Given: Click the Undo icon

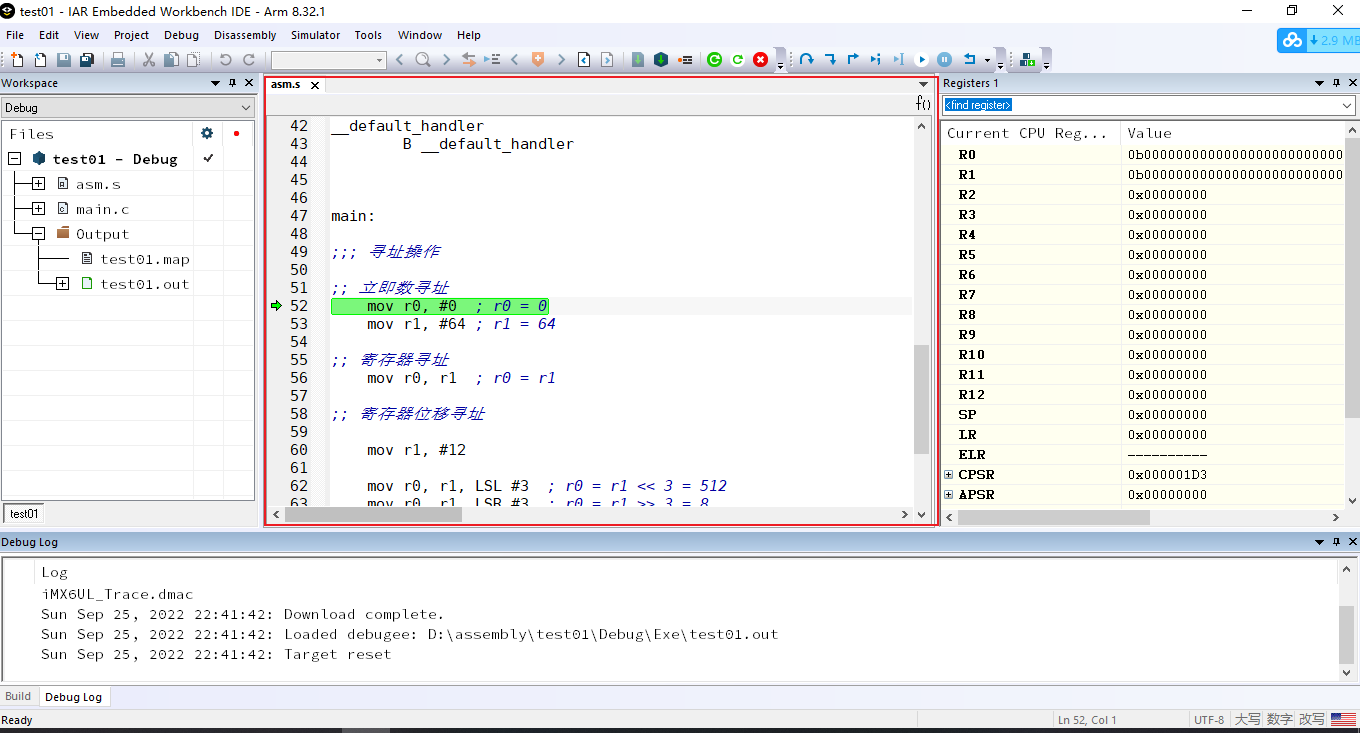Looking at the screenshot, I should pos(226,59).
